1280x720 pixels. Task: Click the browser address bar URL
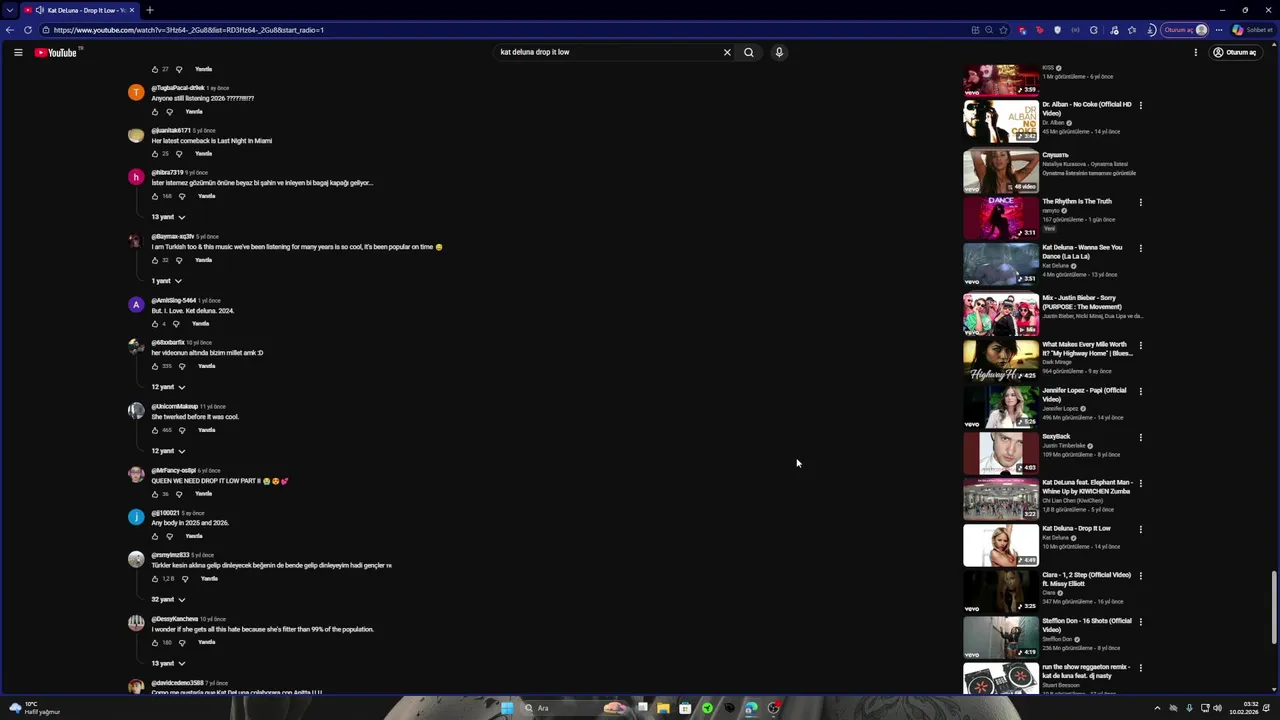click(x=189, y=30)
